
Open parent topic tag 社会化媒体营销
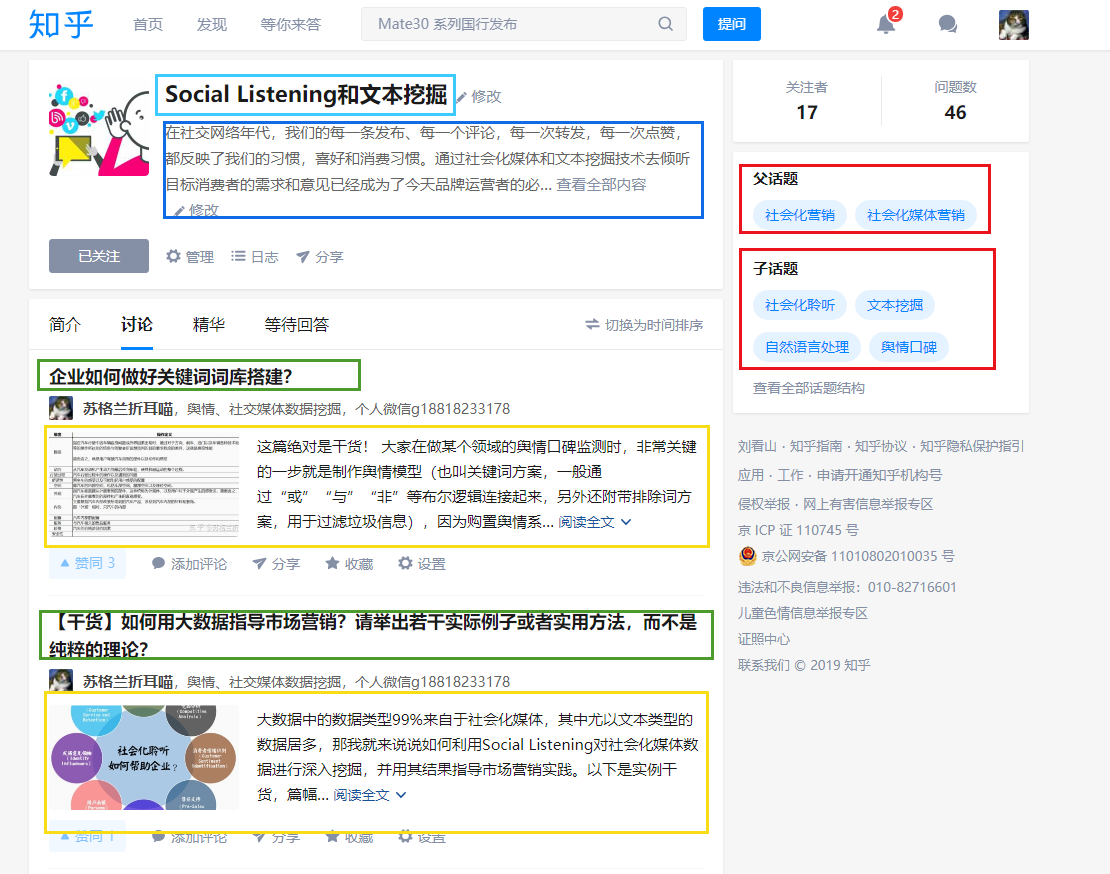916,215
